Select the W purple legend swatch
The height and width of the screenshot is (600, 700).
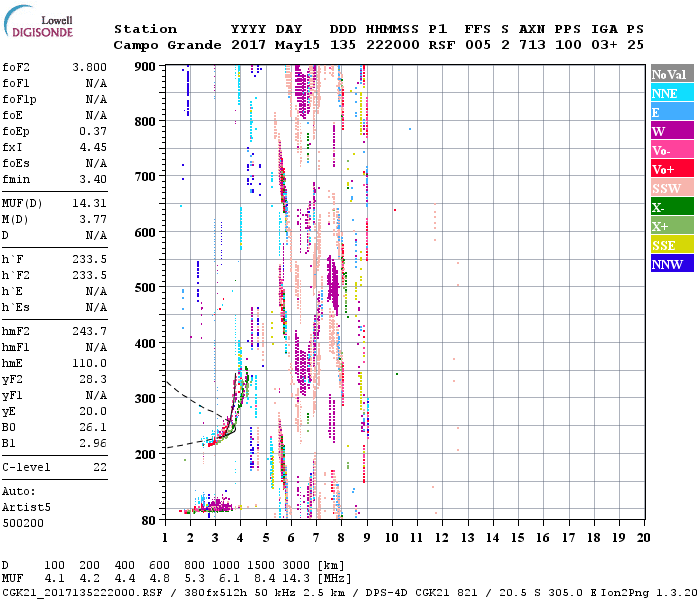pos(672,131)
